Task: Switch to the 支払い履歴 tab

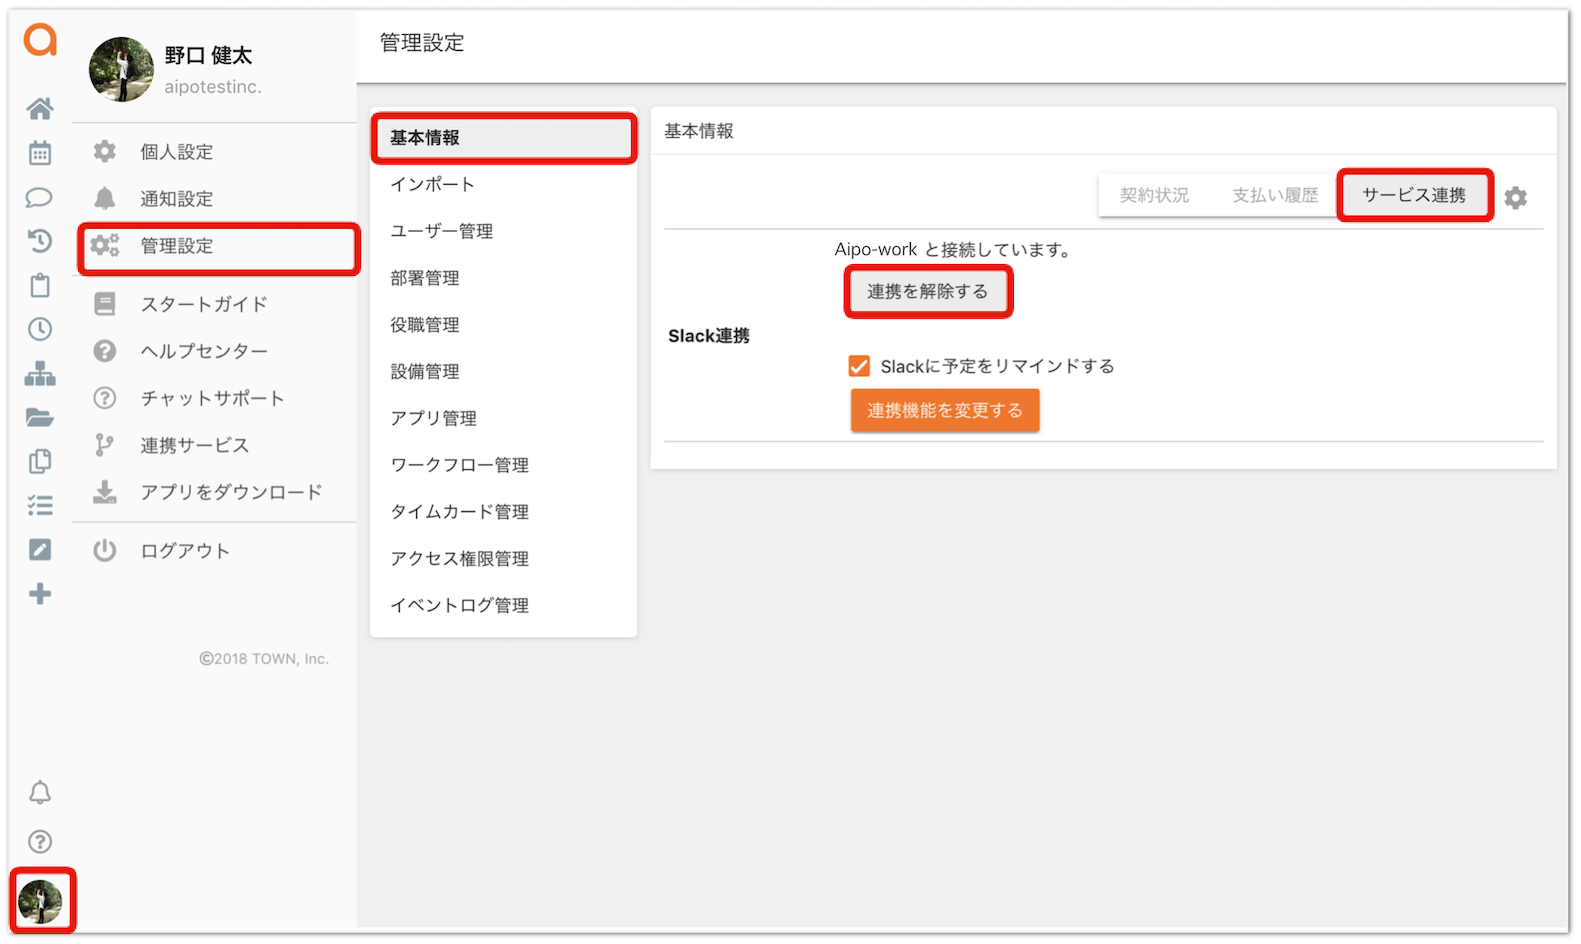Action: [1275, 195]
